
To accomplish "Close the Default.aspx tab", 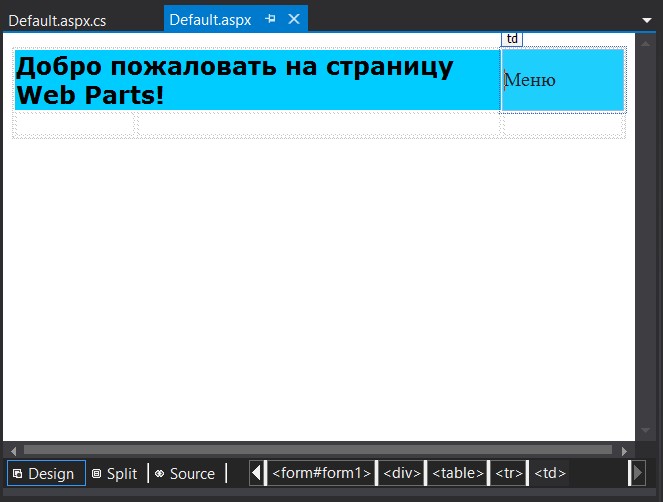I will 294,19.
